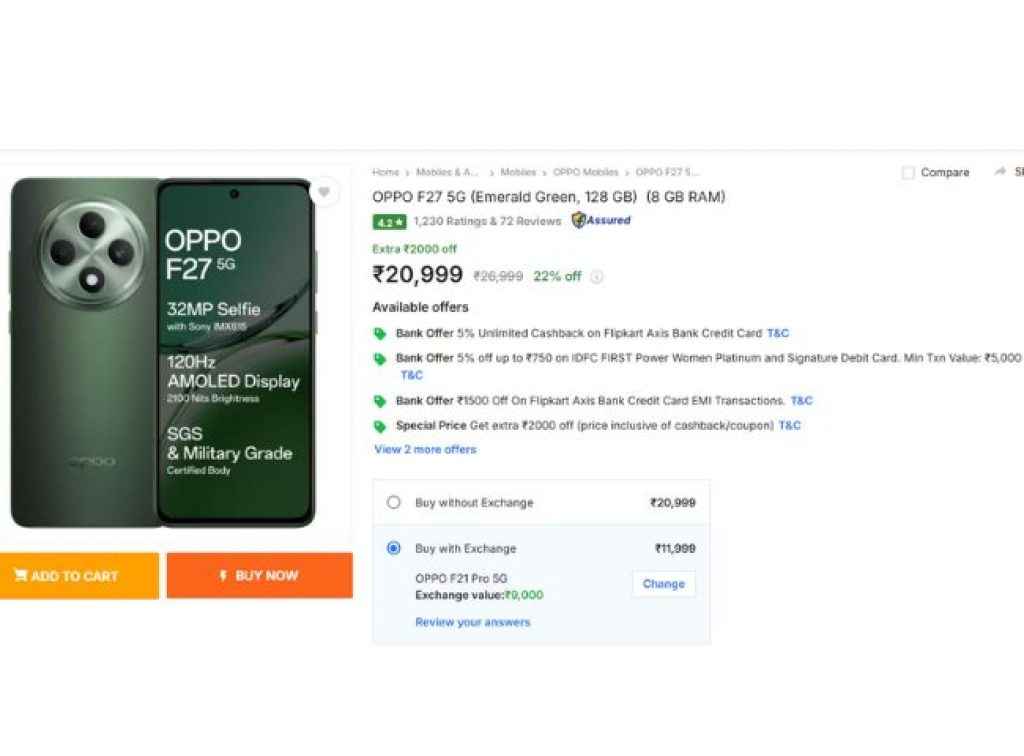Select Buy without Exchange option
The height and width of the screenshot is (756, 1024).
[x=394, y=502]
